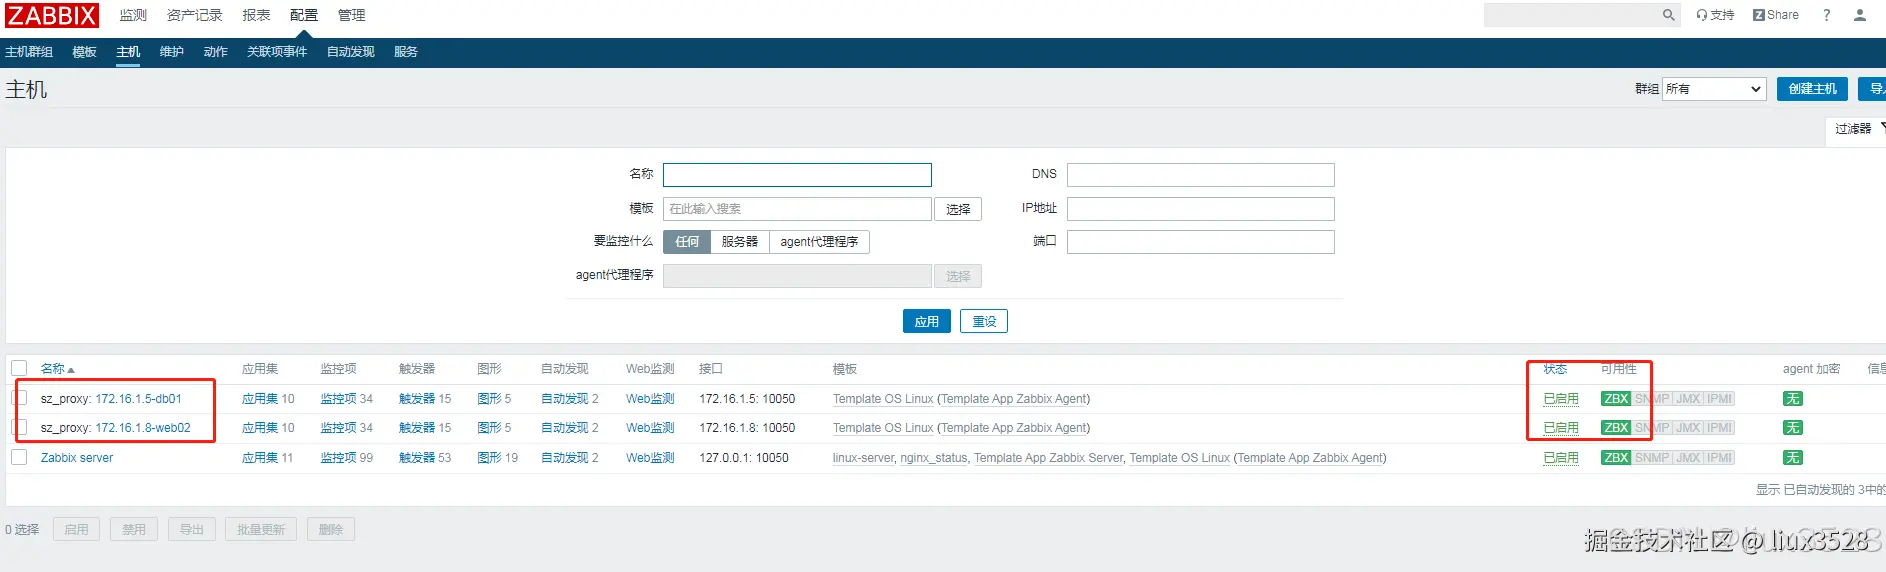Open host 172.16.1.8-web02 link
This screenshot has width=1886, height=572.
[143, 427]
